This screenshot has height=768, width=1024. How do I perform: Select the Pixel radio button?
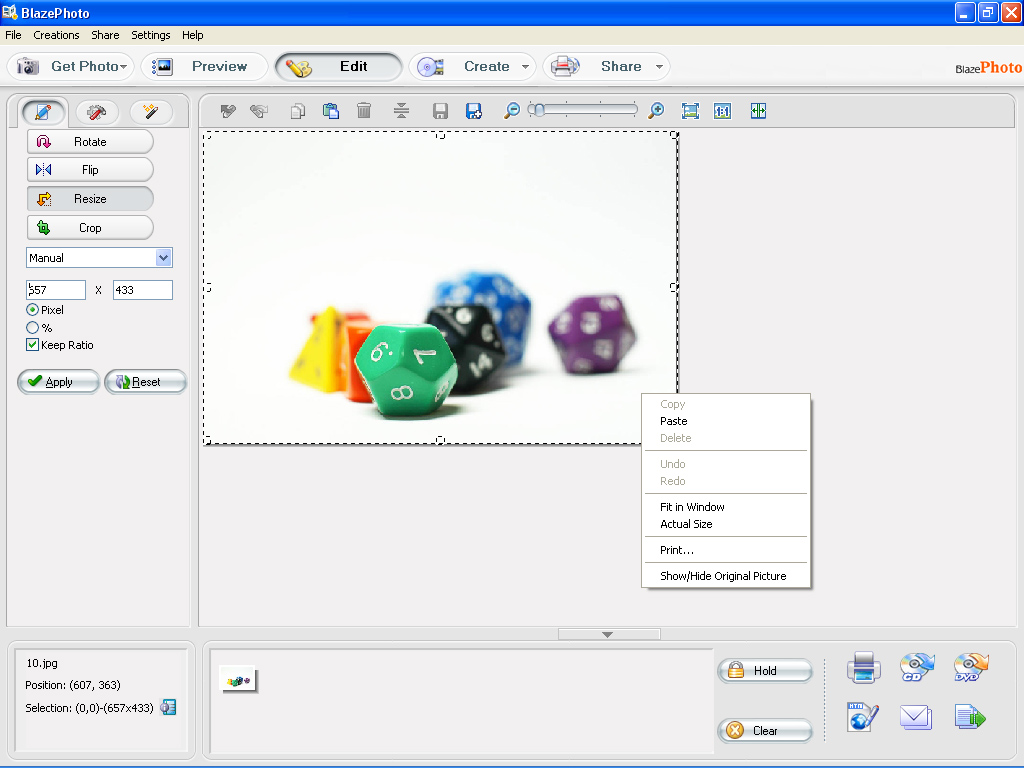[32, 310]
